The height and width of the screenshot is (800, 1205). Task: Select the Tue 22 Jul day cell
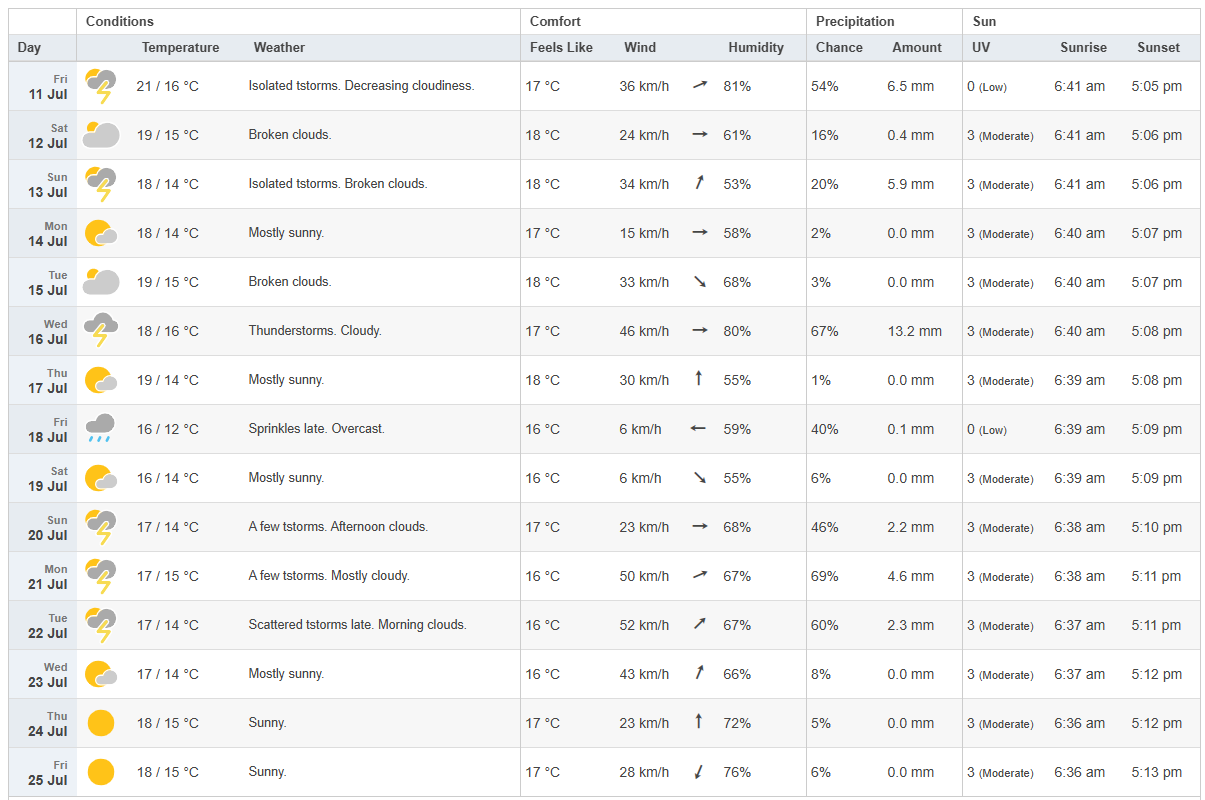click(x=43, y=625)
